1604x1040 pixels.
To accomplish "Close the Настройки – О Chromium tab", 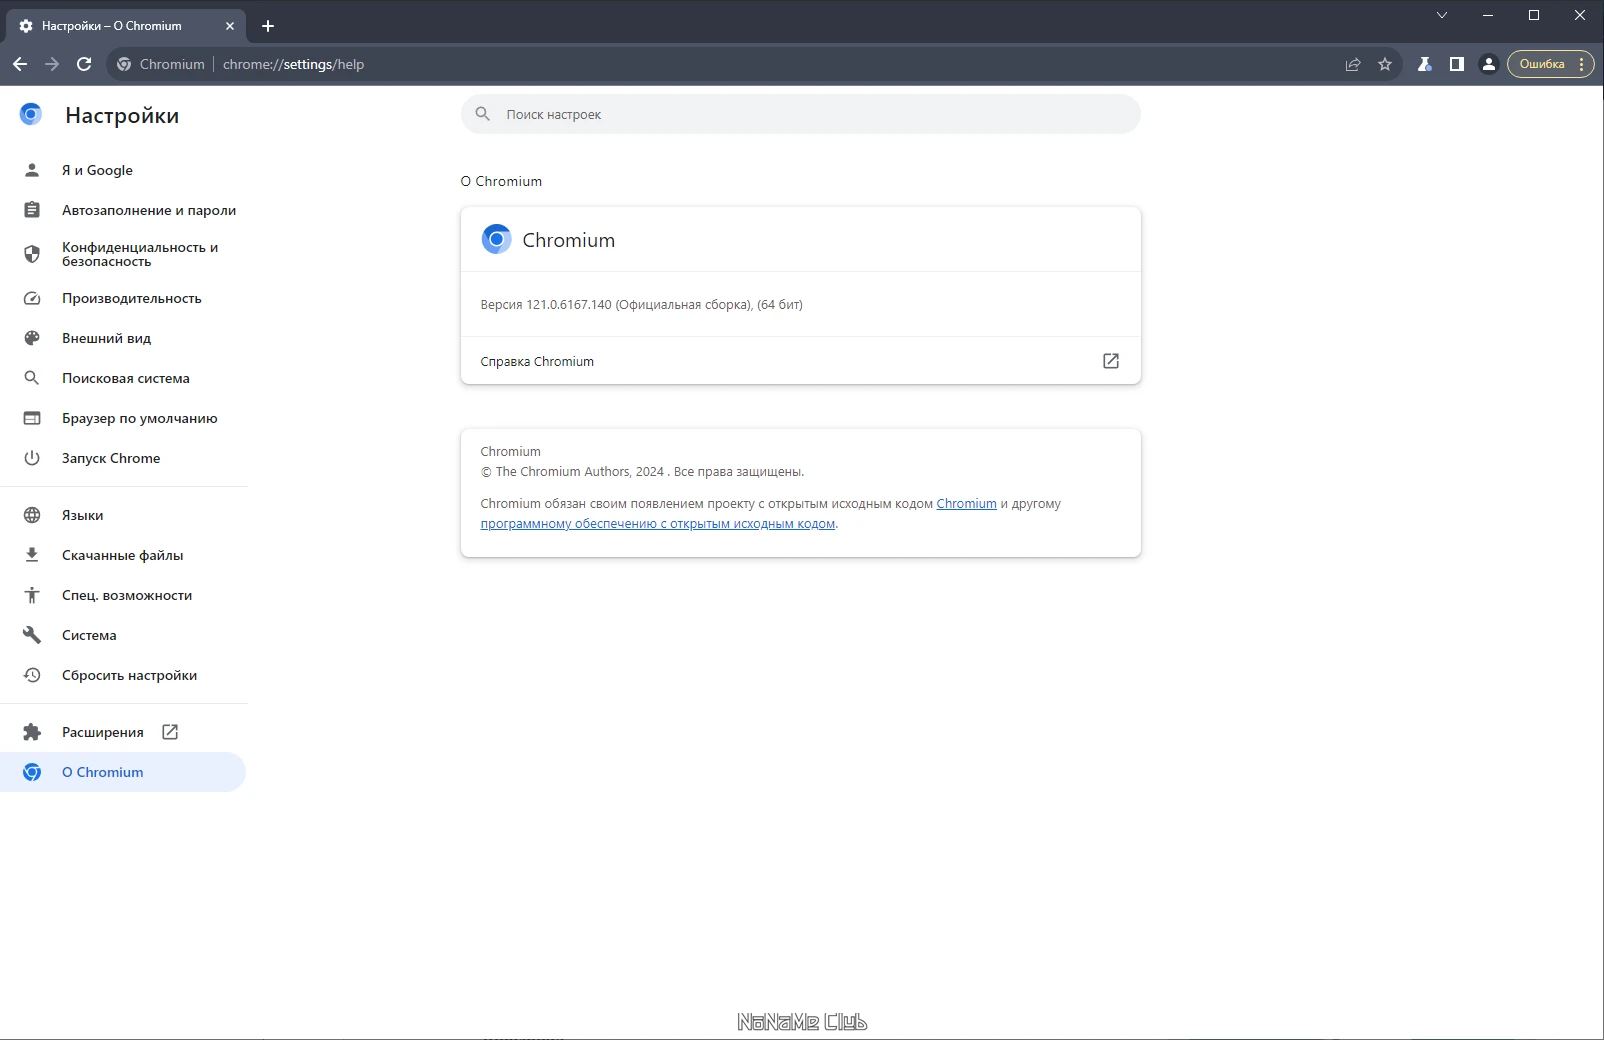I will tap(230, 26).
